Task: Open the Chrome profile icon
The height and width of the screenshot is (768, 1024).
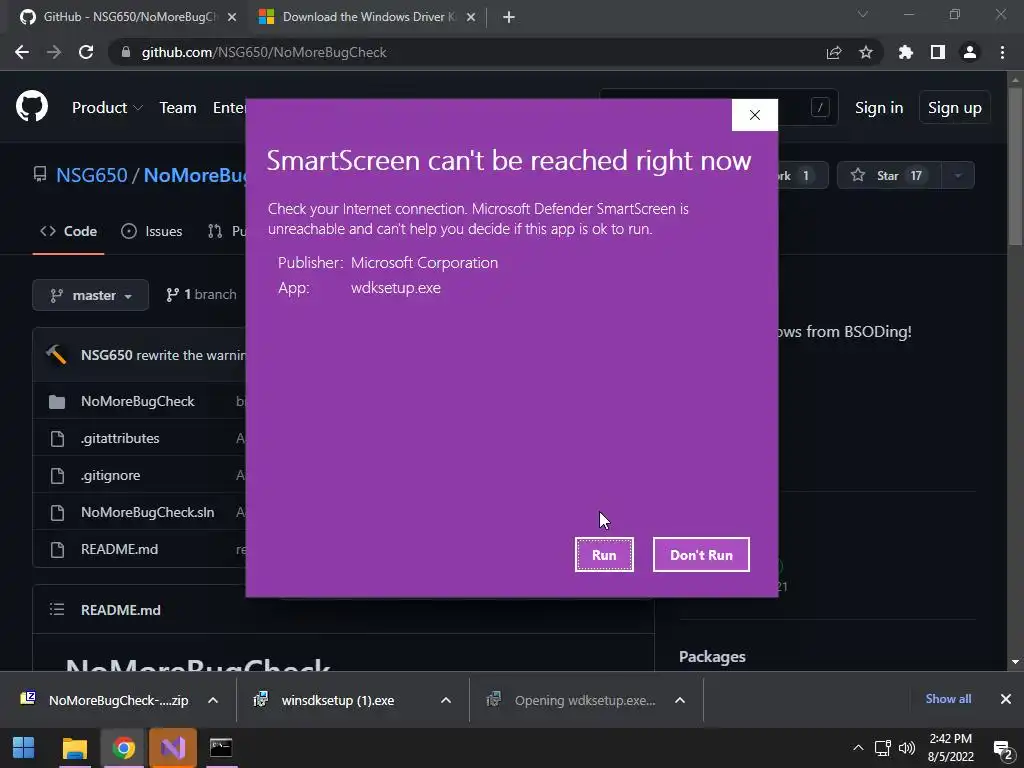Action: tap(970, 52)
